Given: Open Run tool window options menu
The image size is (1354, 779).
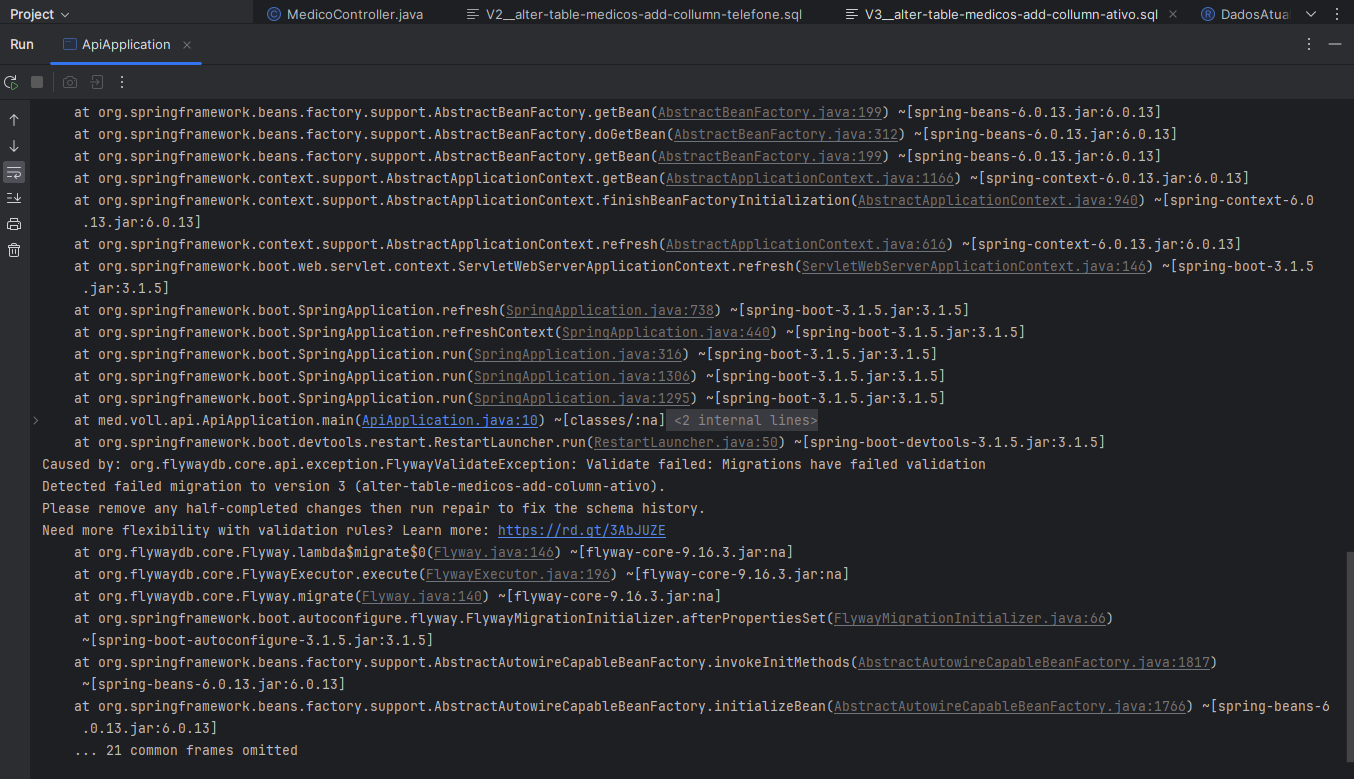Looking at the screenshot, I should coord(1309,44).
